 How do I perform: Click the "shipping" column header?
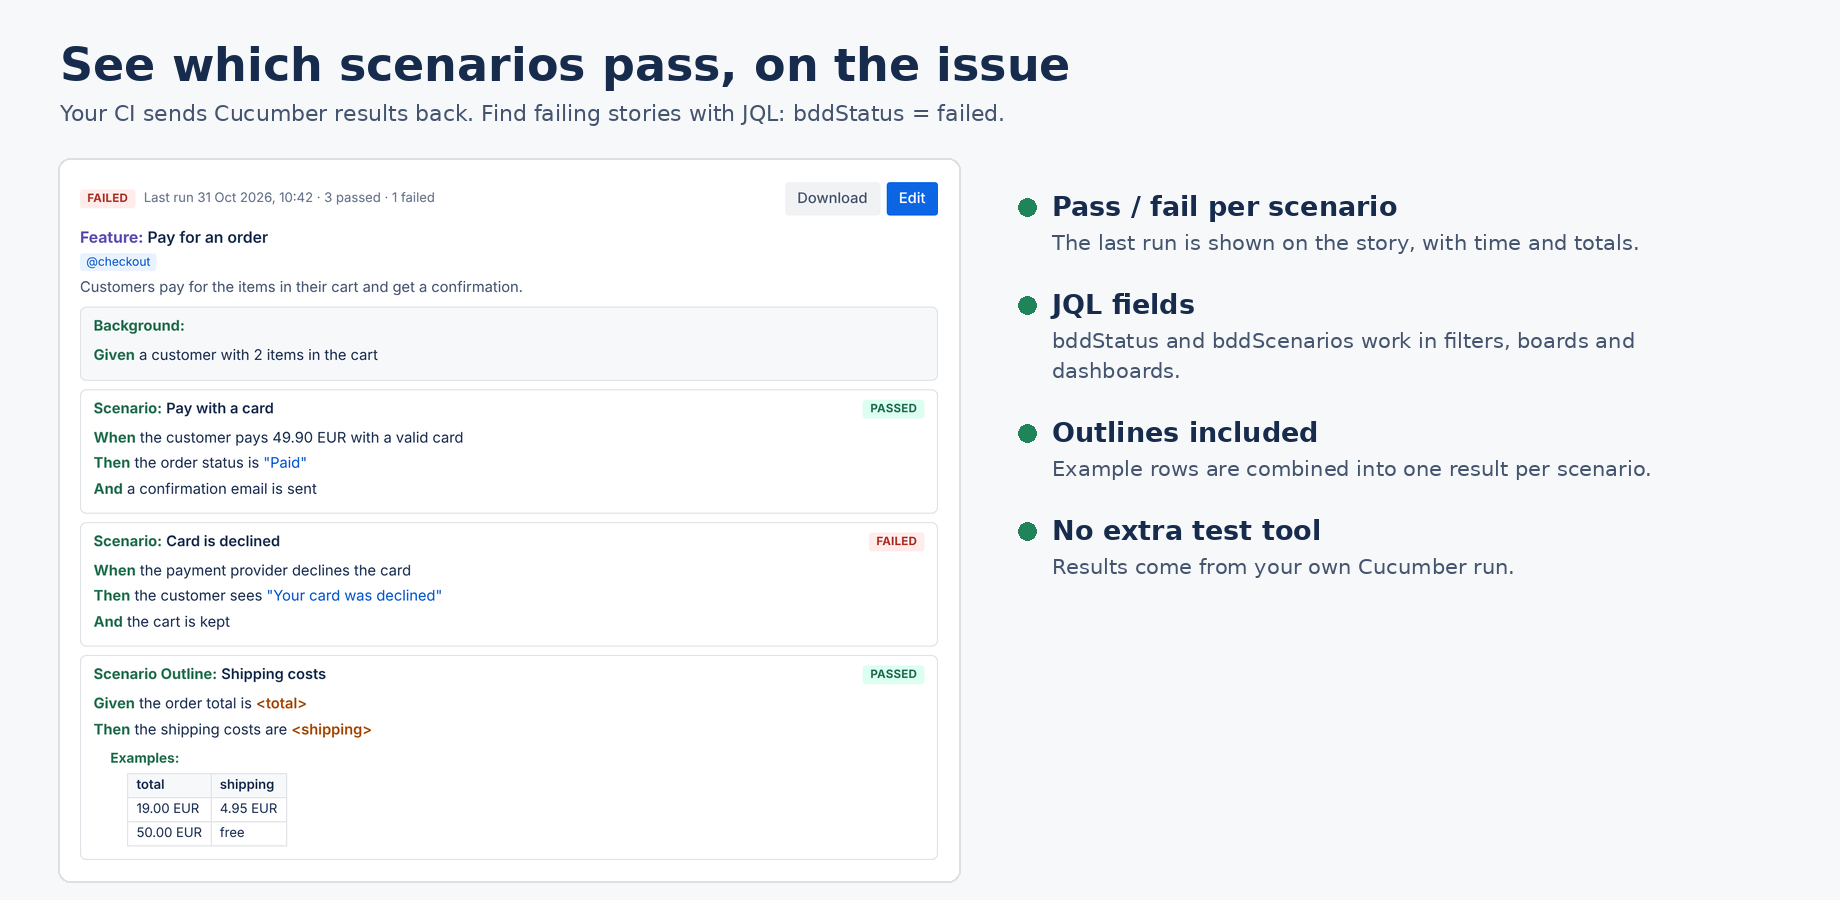point(249,785)
